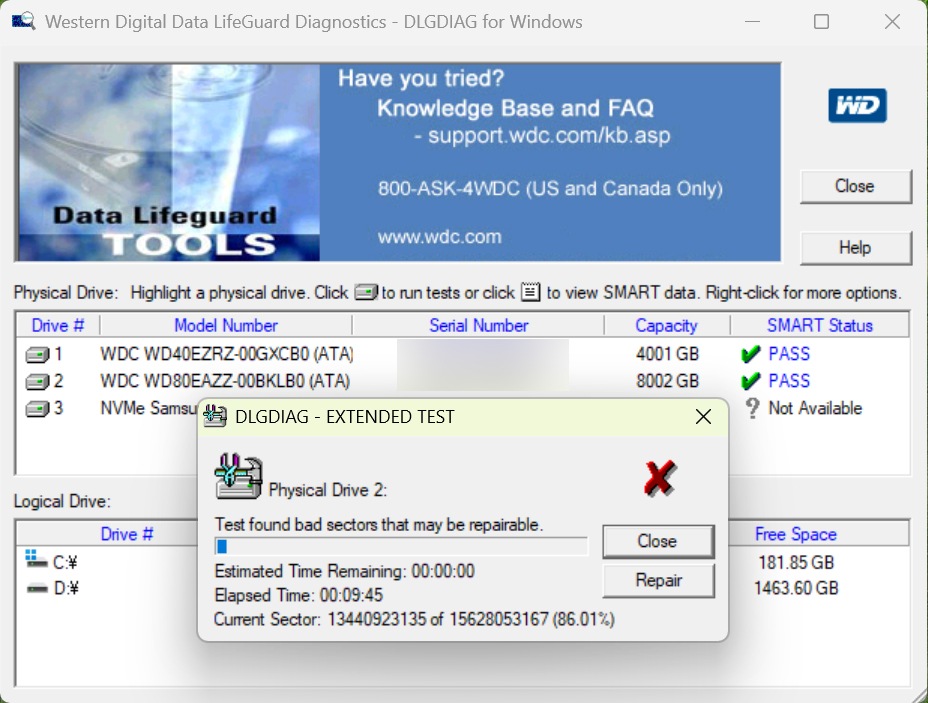Select the drive icon for Physical Drive 2
This screenshot has width=928, height=703.
tap(37, 381)
